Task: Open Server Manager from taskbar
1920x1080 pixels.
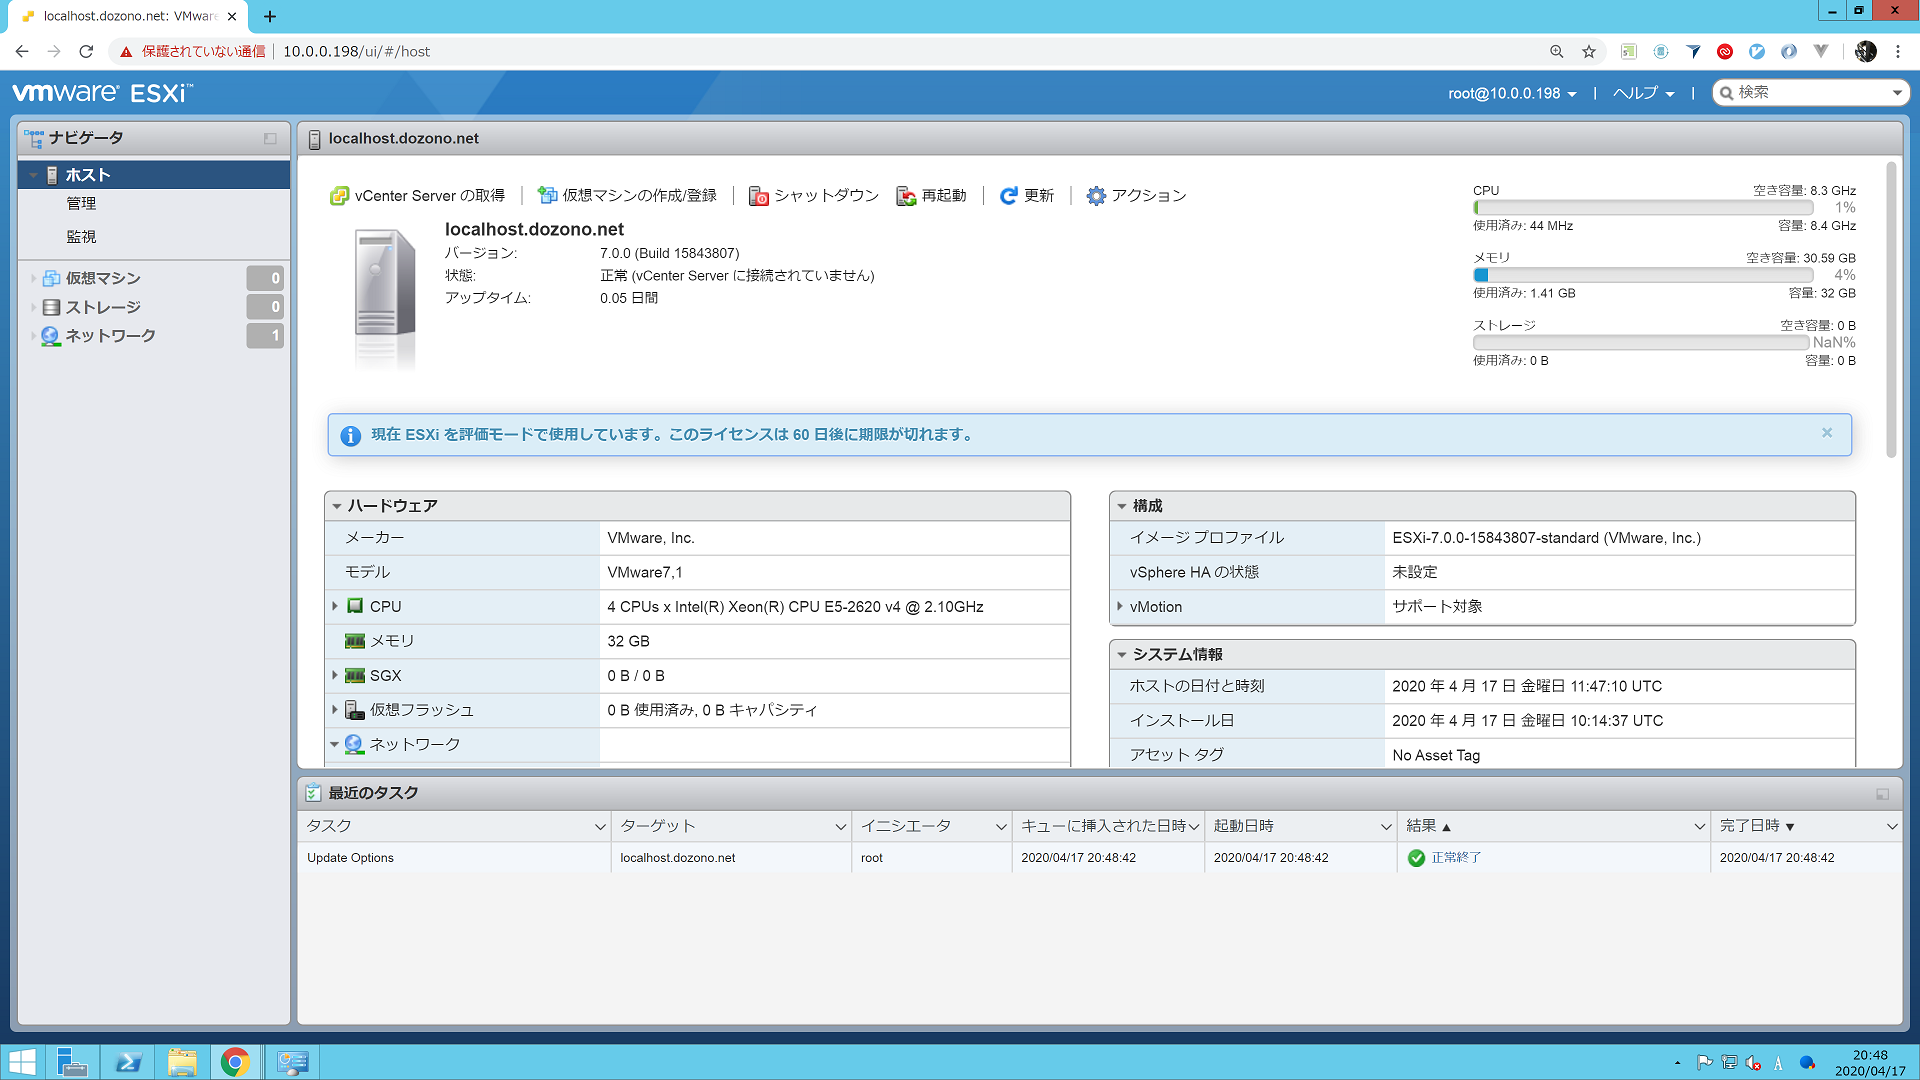Action: 72,1062
